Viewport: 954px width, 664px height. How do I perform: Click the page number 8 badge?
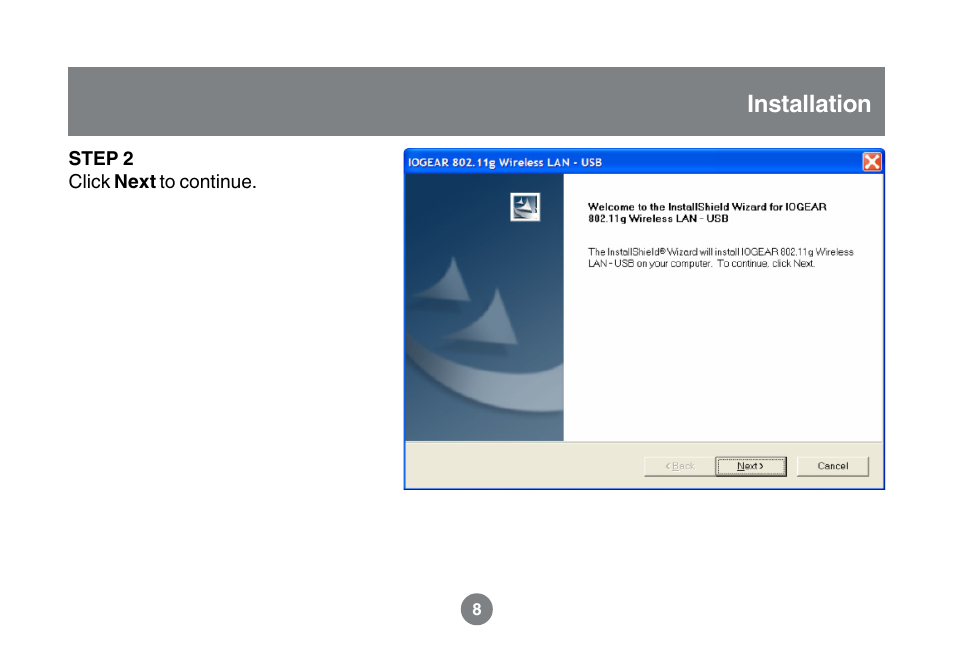tap(476, 609)
